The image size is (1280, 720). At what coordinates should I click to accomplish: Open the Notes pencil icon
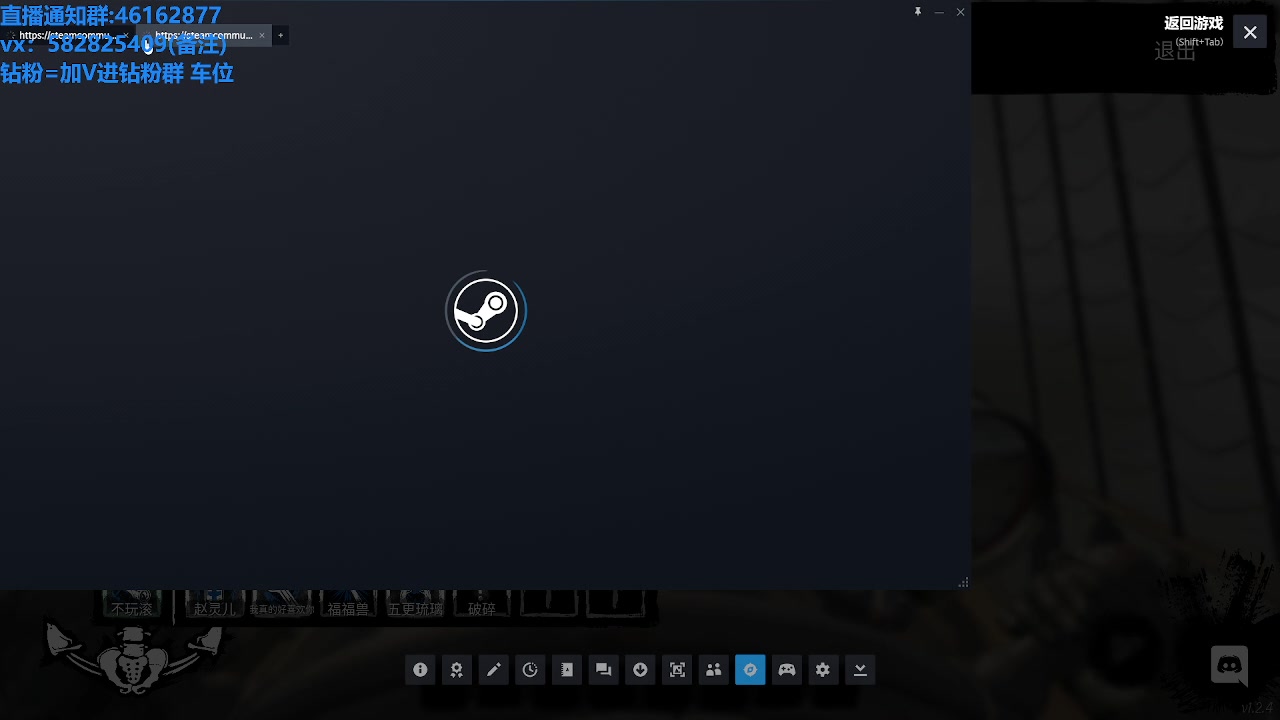493,670
